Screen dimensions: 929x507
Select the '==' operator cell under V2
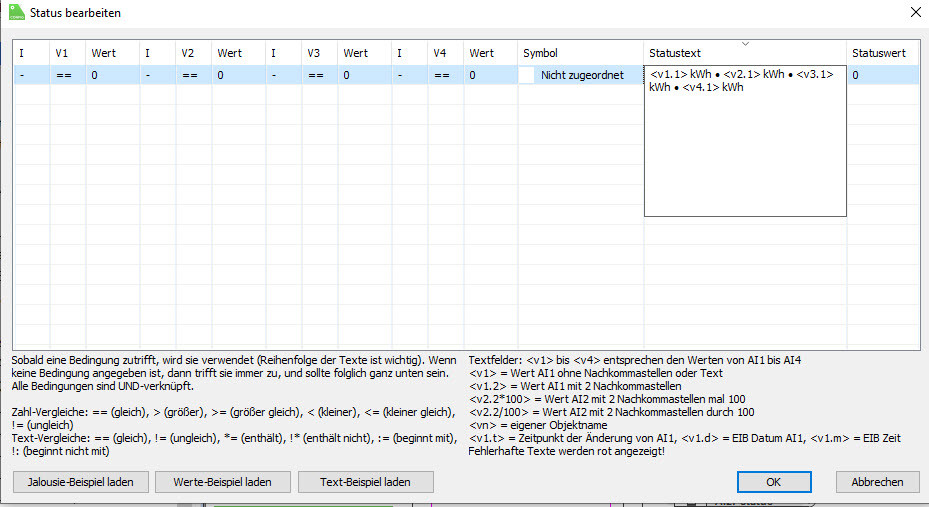(193, 75)
